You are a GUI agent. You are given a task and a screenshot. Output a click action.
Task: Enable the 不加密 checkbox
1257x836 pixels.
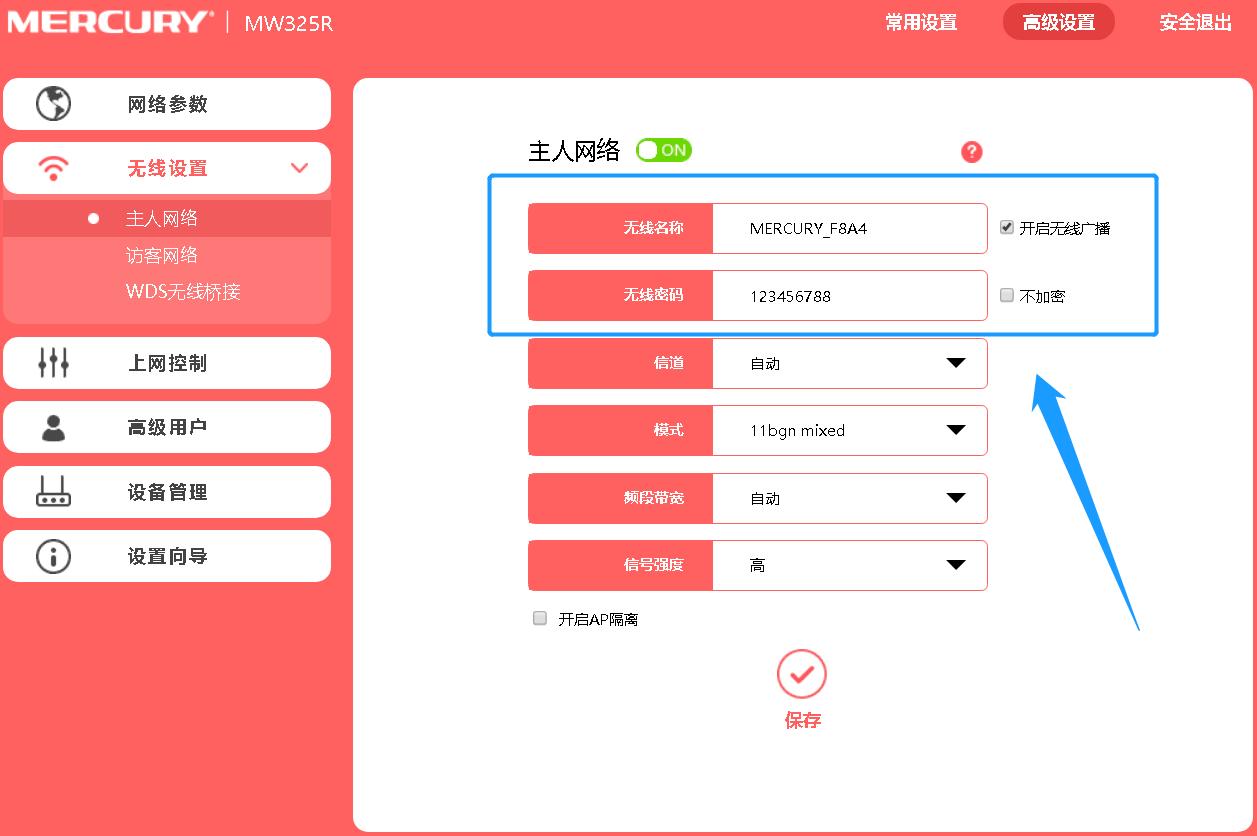tap(1005, 294)
